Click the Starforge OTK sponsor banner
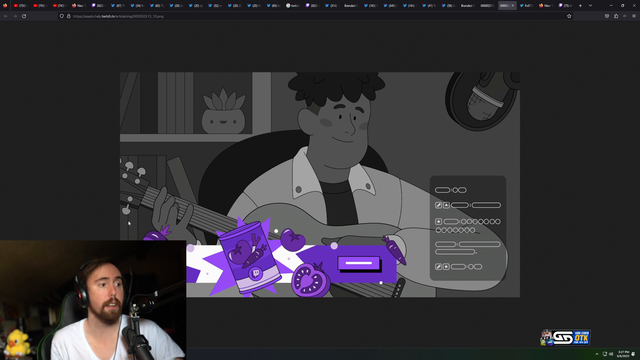 pyautogui.click(x=565, y=338)
